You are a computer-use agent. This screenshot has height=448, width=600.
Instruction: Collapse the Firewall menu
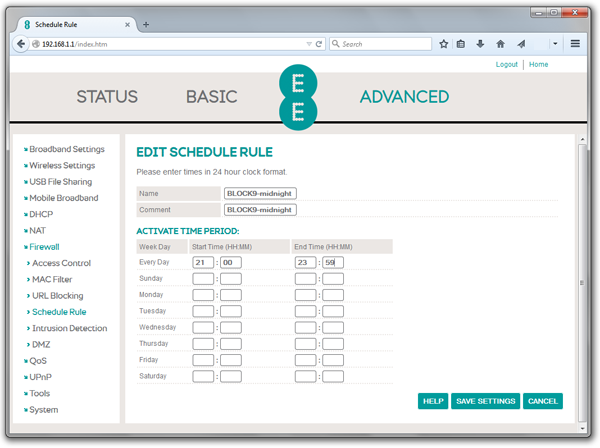pos(42,247)
